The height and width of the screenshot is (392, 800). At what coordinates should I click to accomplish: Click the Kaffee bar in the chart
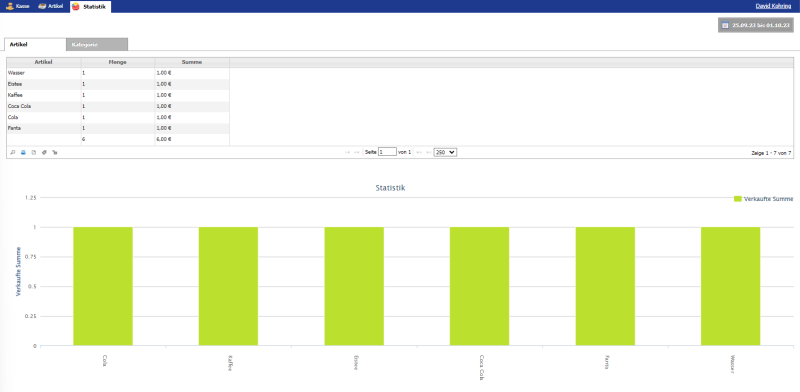point(228,286)
